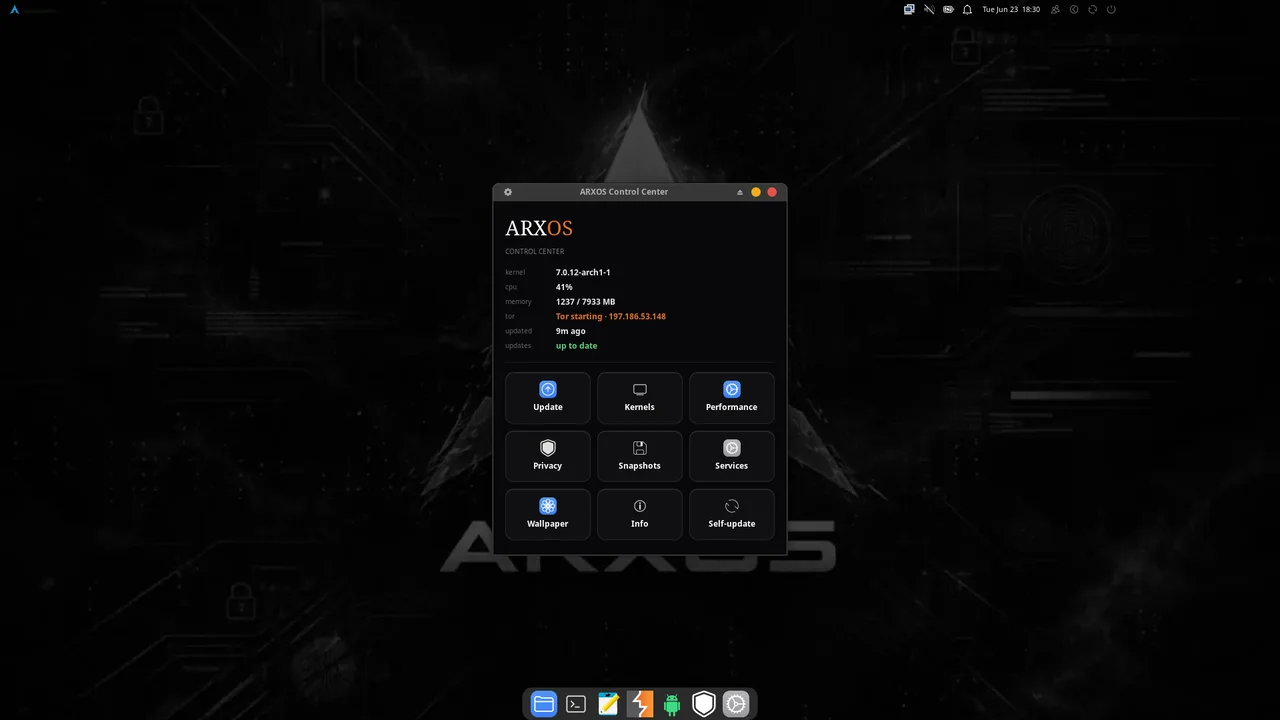1280x720 pixels.
Task: Minimize the ARXOS Control Center window
Action: point(756,192)
